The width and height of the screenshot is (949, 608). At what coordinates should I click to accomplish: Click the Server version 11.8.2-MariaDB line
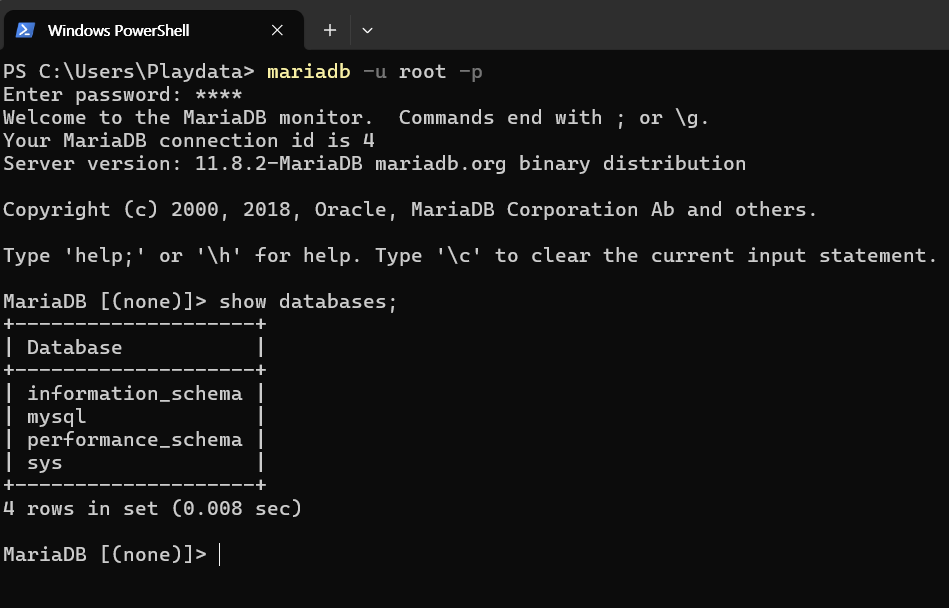point(374,163)
